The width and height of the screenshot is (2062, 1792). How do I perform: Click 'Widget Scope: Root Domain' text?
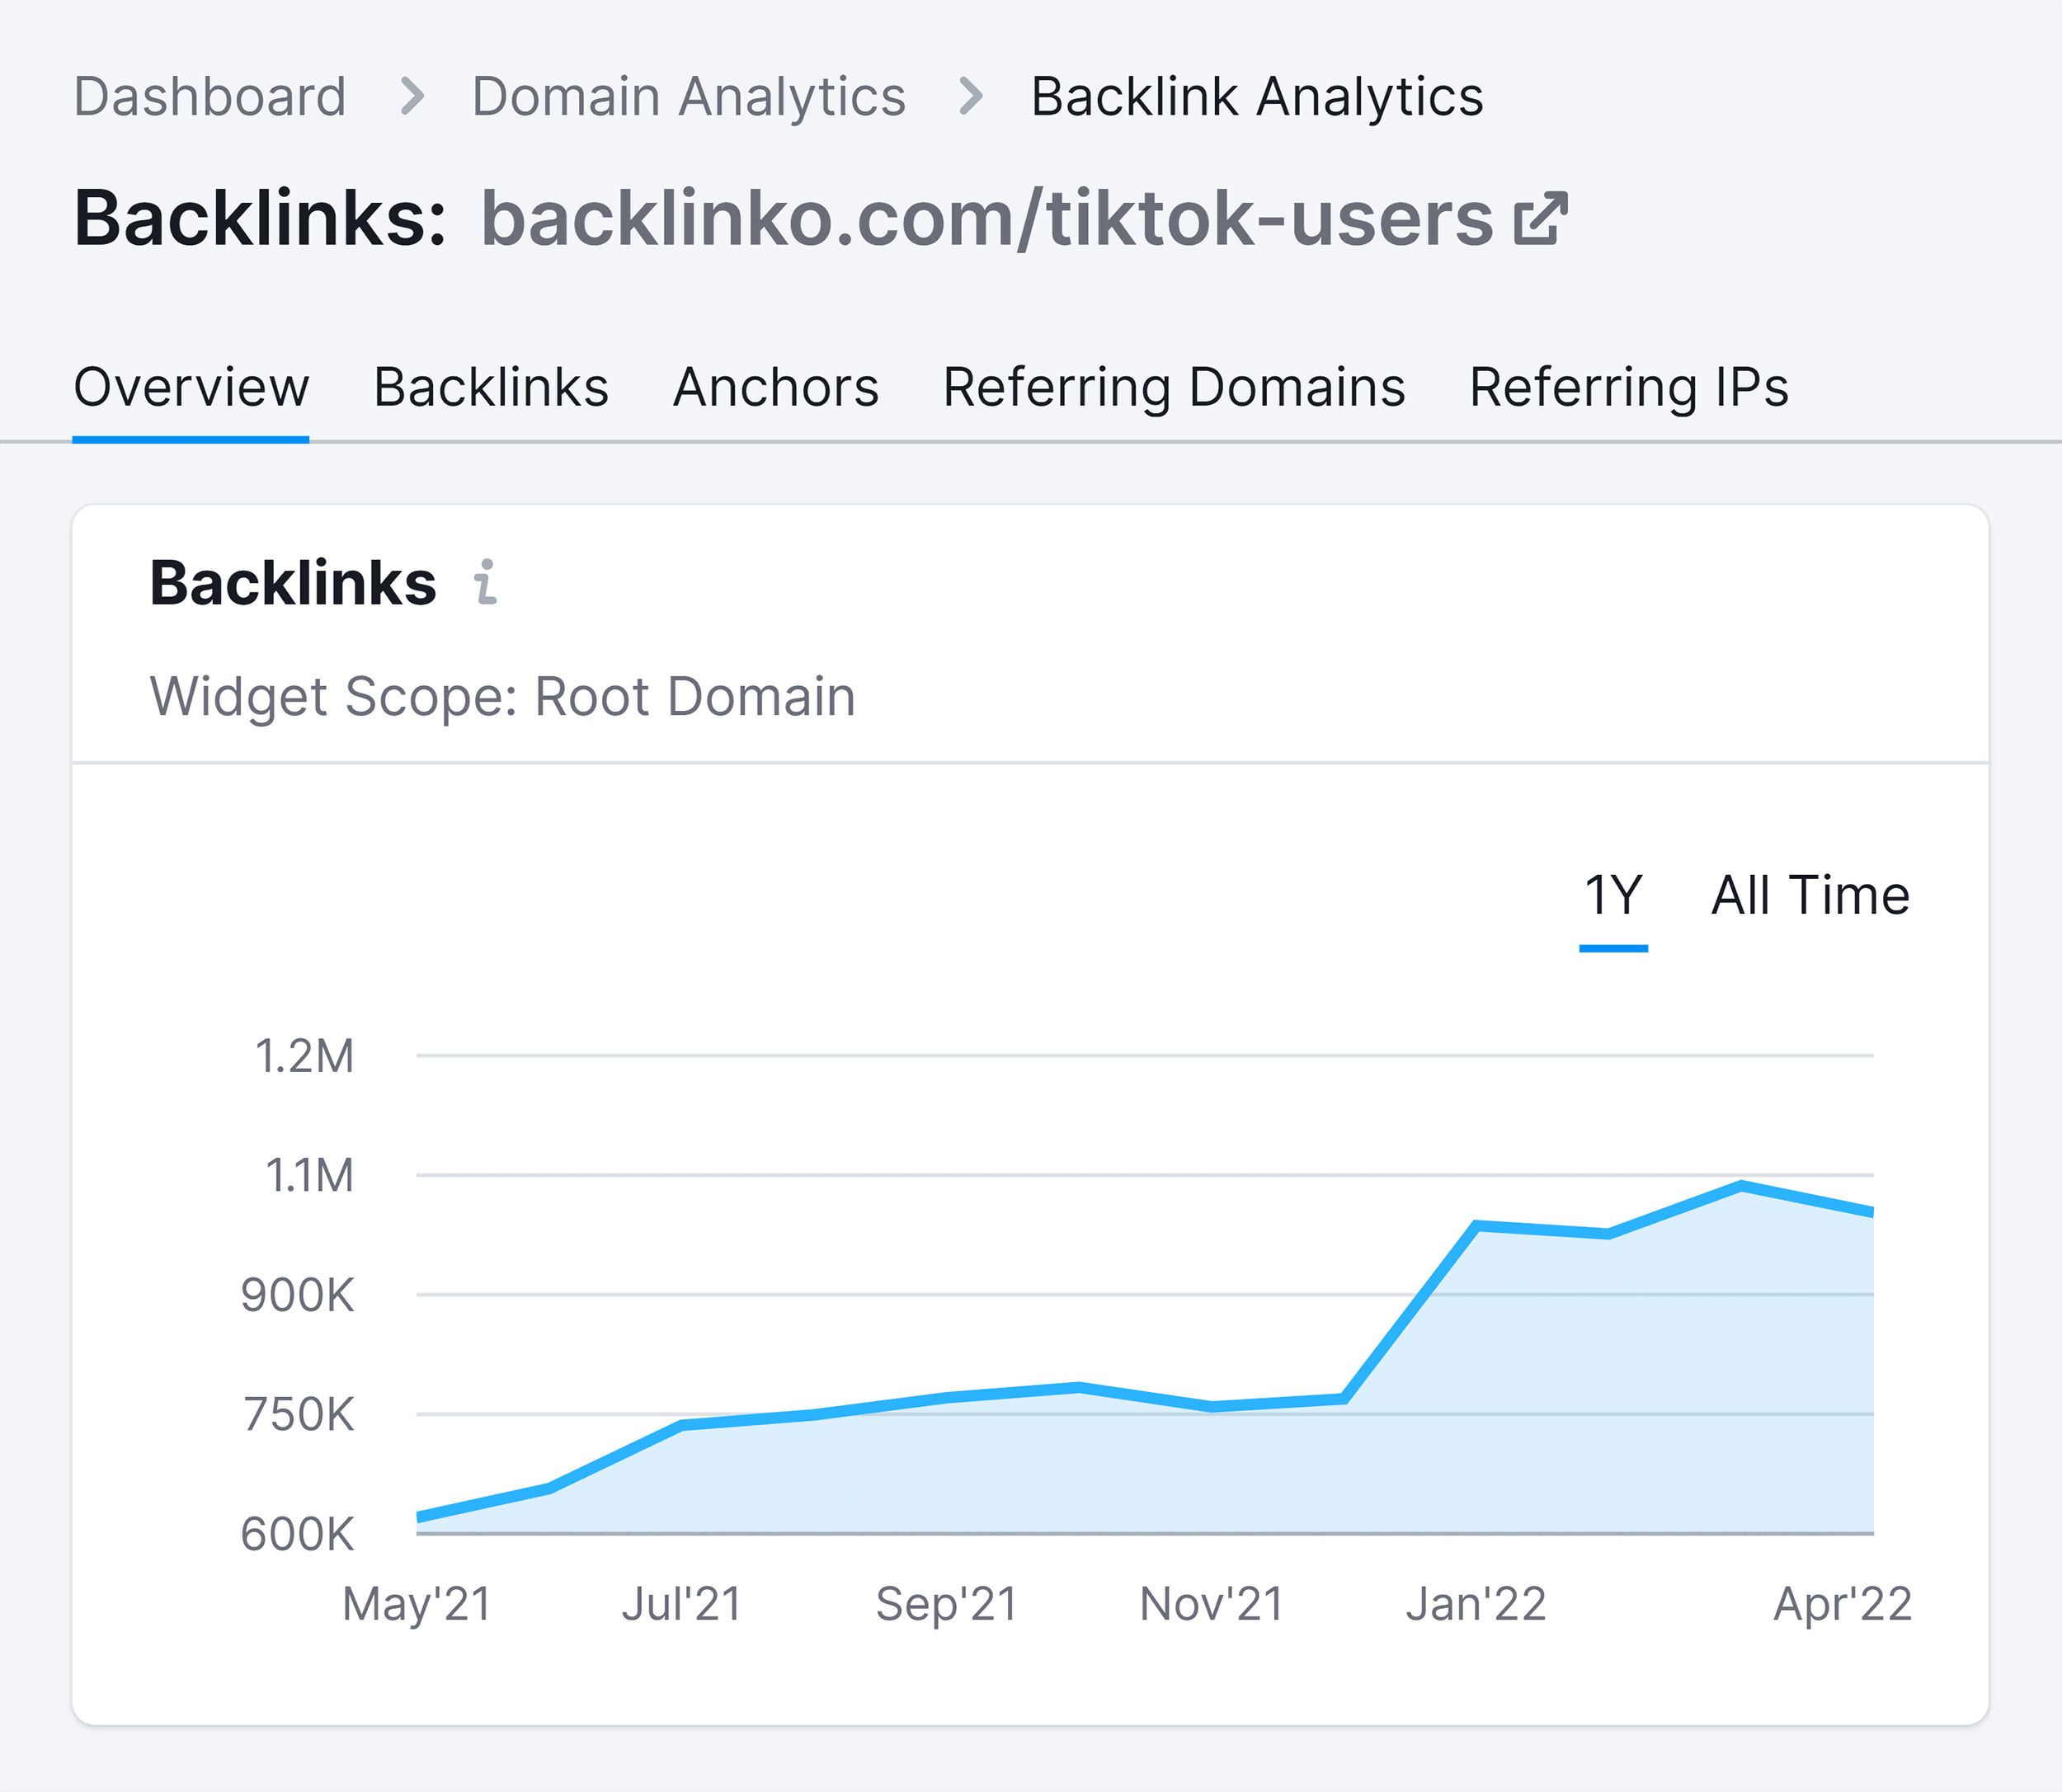503,697
